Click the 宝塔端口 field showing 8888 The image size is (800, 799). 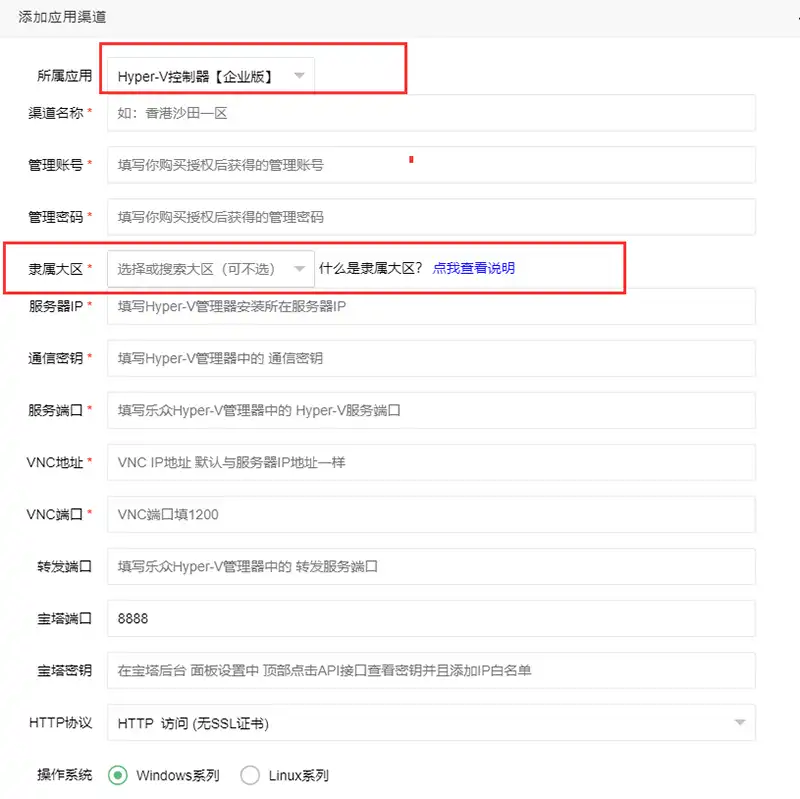coord(430,619)
